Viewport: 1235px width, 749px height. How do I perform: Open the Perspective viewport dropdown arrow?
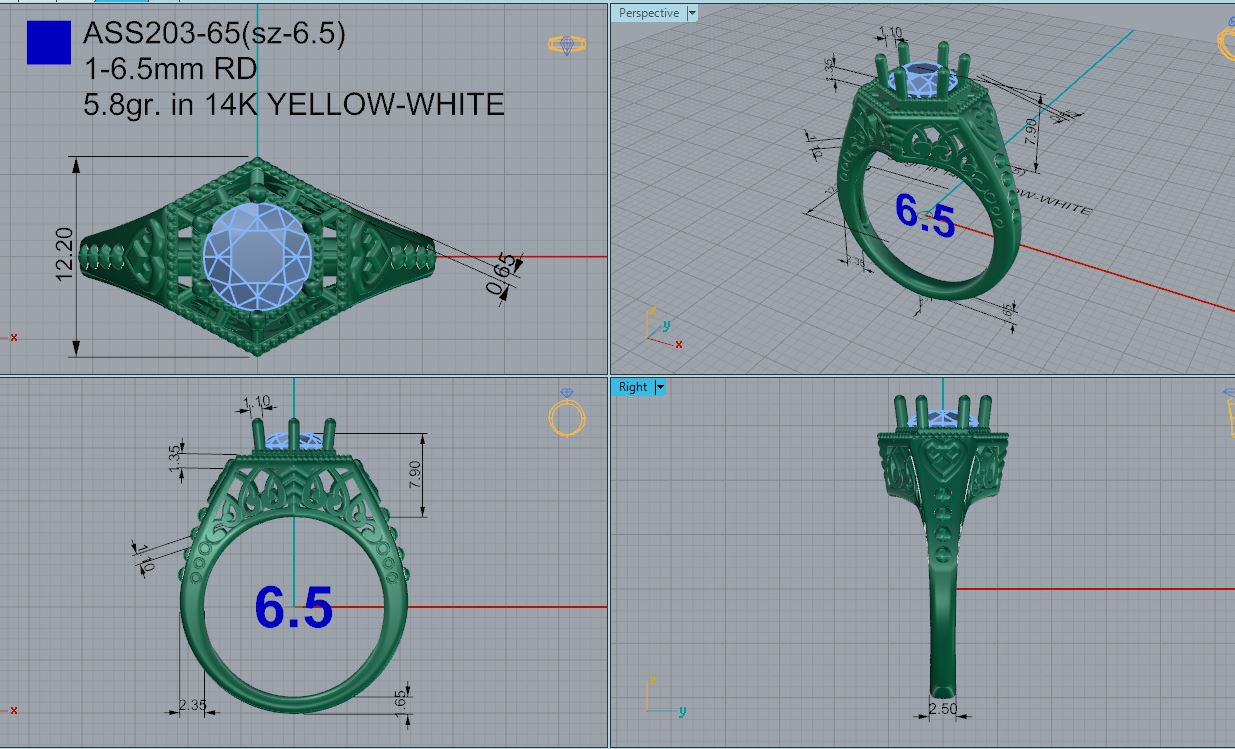(692, 13)
